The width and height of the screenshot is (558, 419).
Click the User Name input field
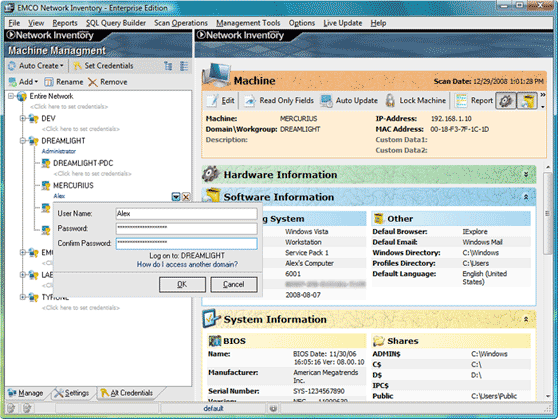(x=186, y=214)
